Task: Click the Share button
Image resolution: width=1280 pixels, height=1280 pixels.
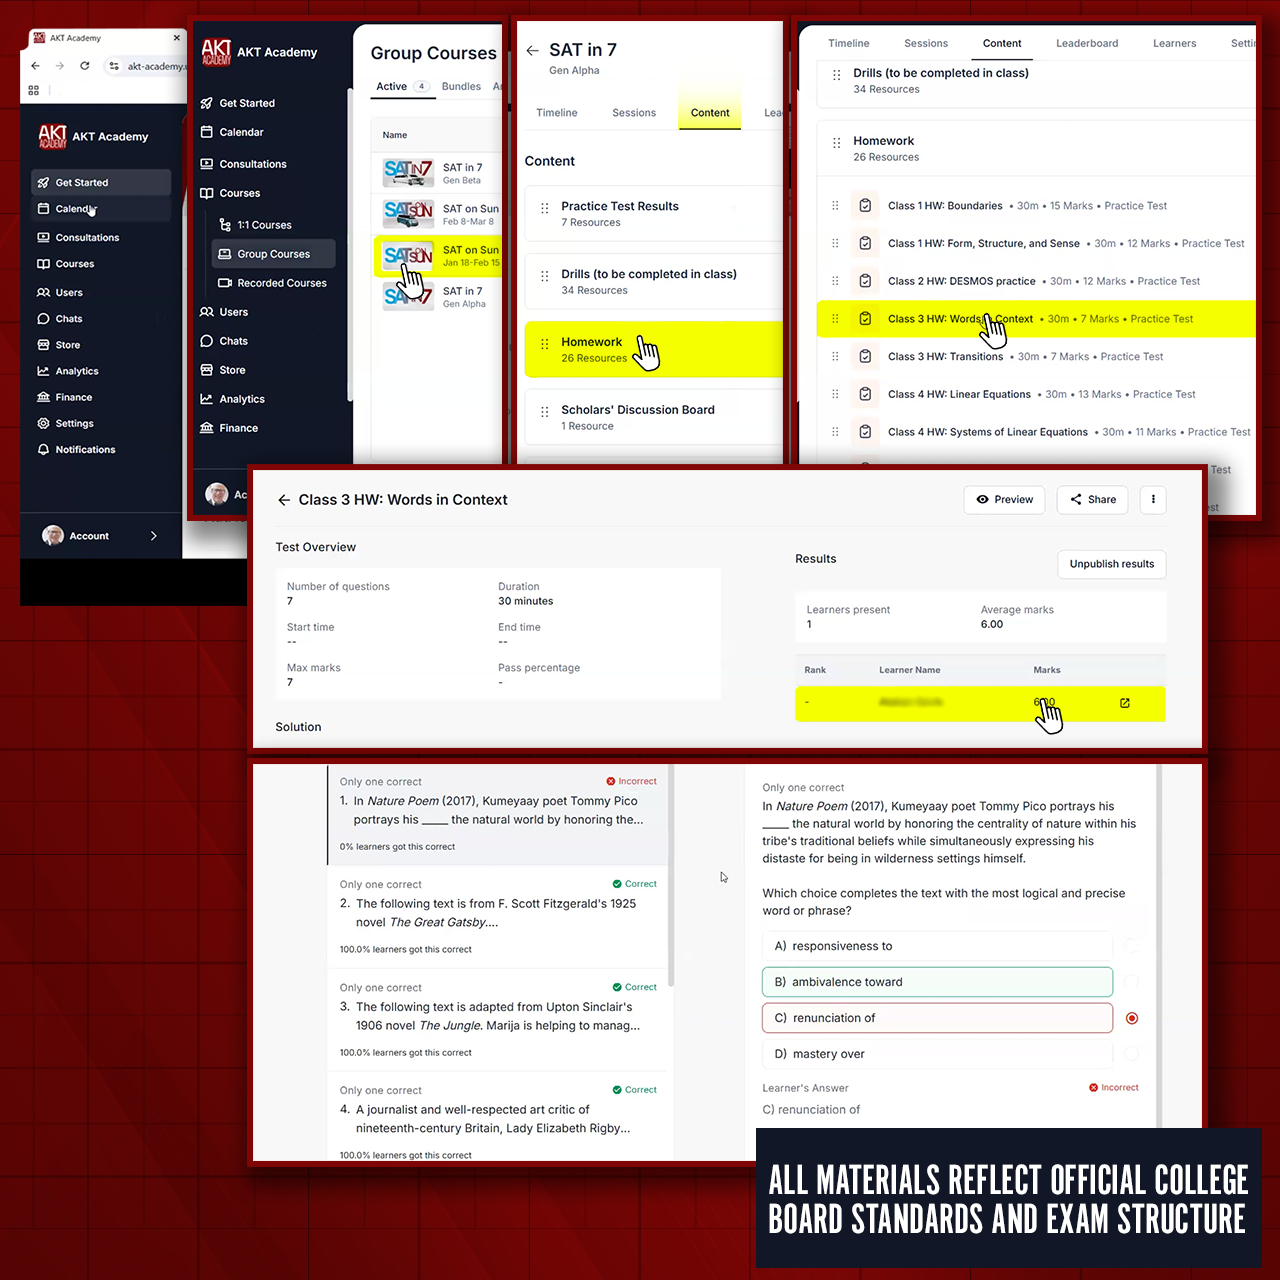Action: (1093, 500)
